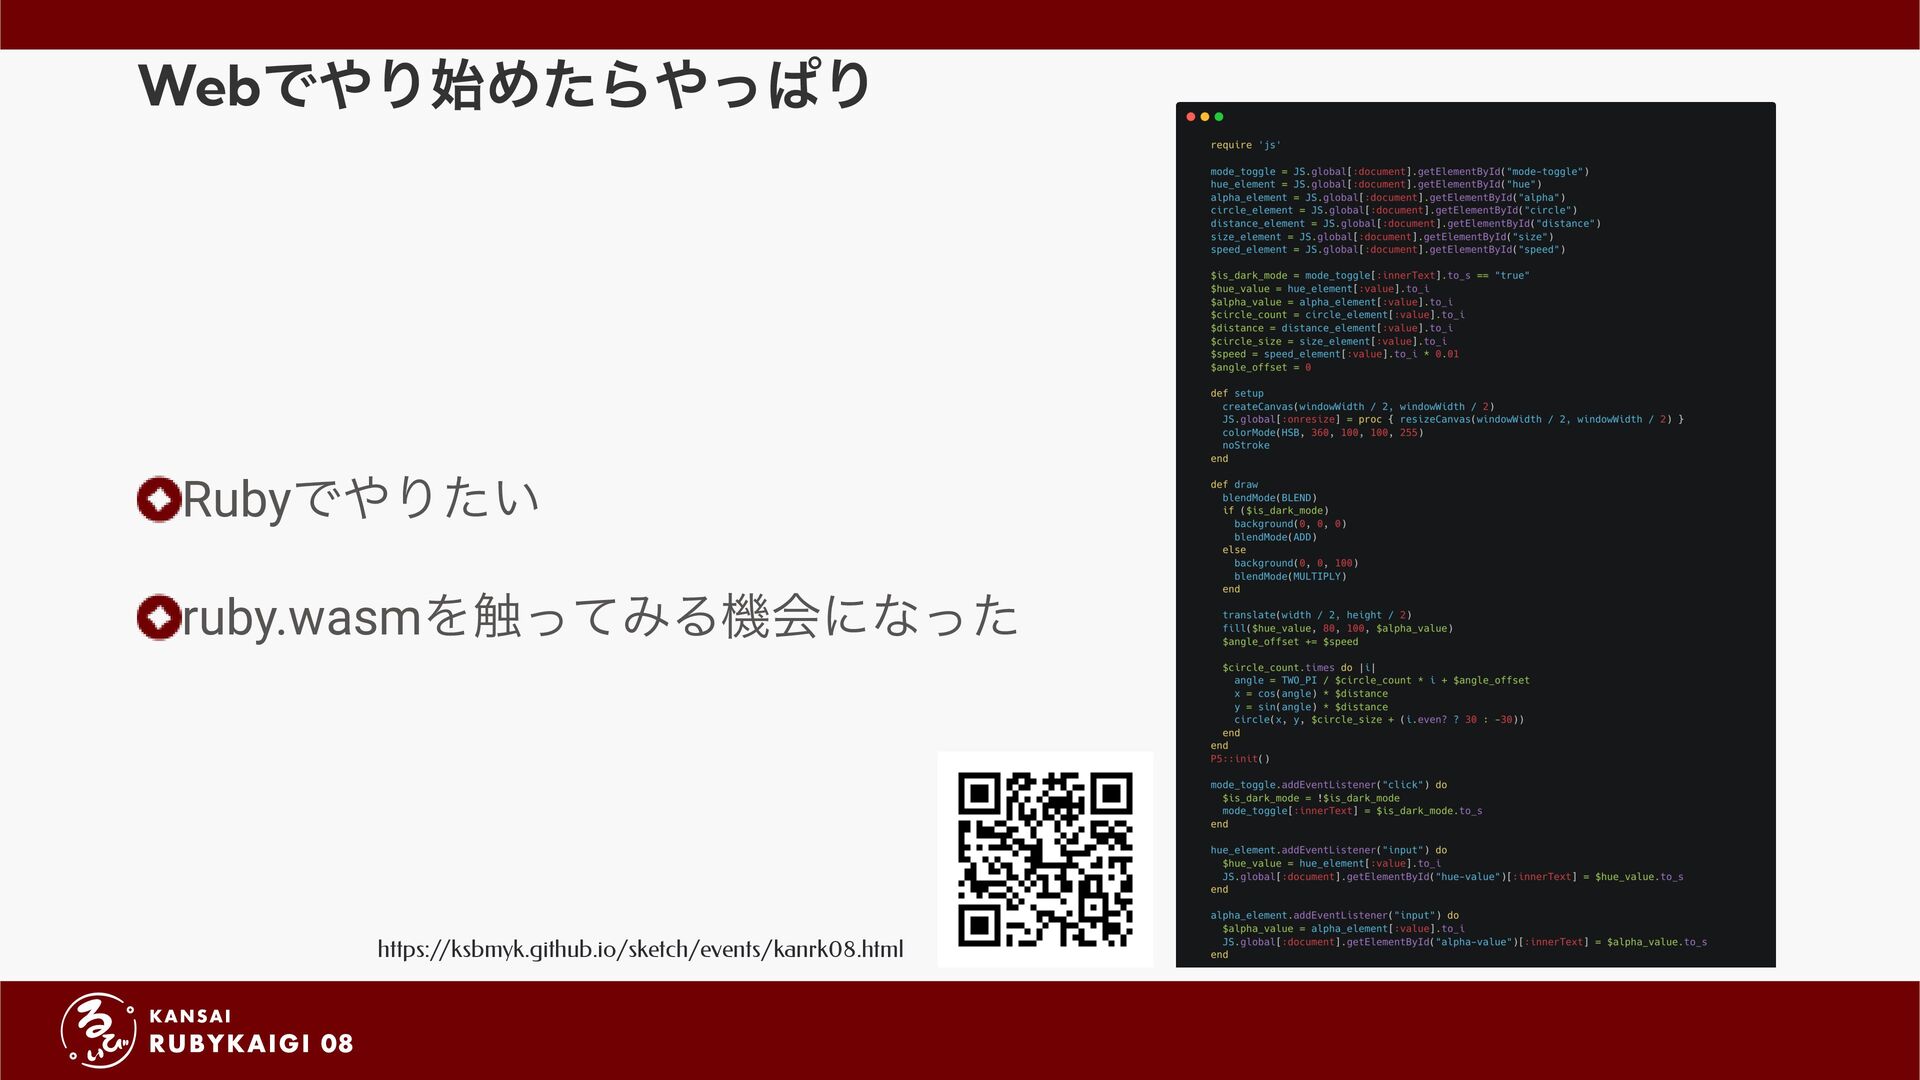Click the translate(width / 2, height / 2) line
Image resolution: width=1920 pixels, height=1080 pixels.
[x=1317, y=616]
